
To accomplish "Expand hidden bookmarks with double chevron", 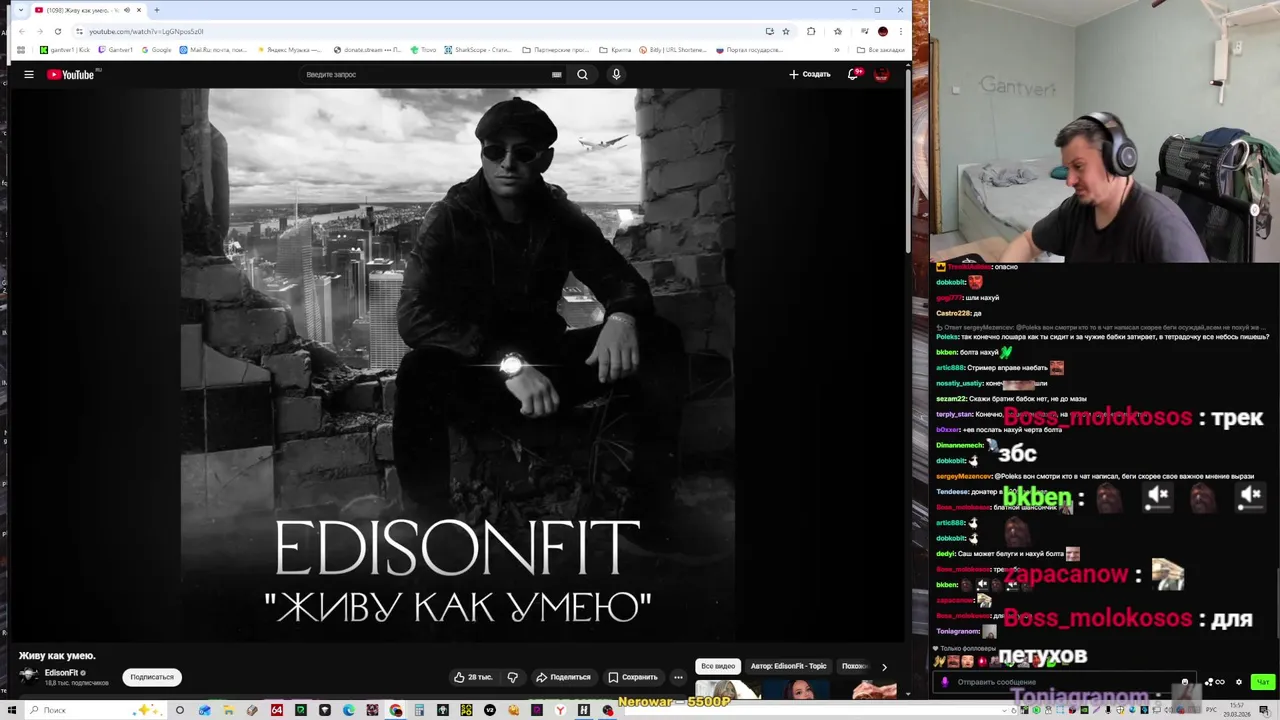I will point(837,50).
